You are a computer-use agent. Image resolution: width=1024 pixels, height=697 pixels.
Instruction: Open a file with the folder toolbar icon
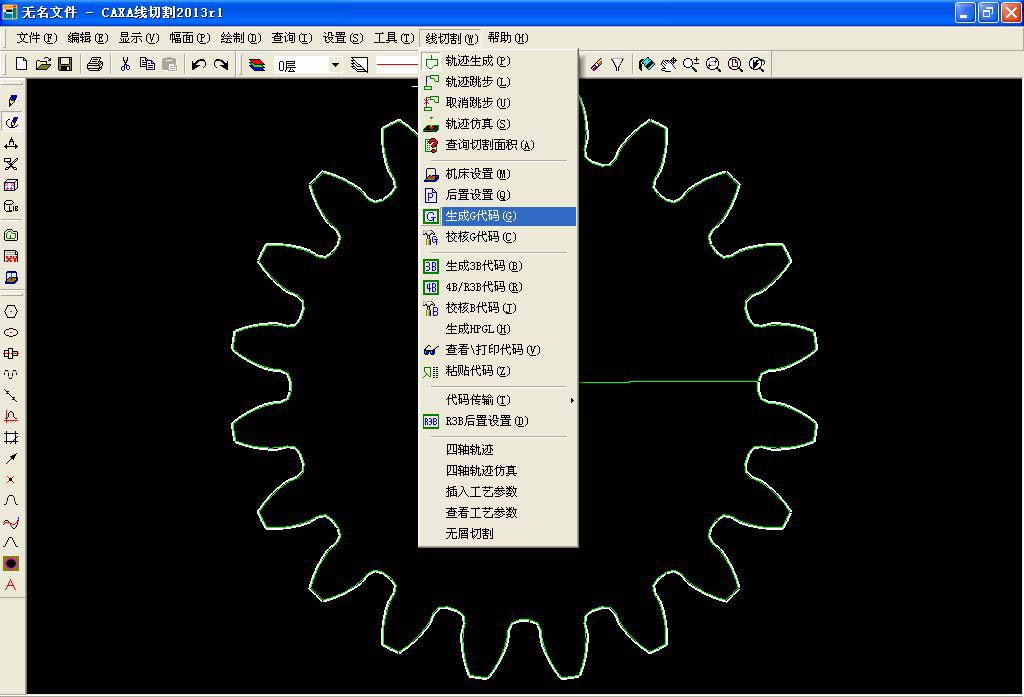pyautogui.click(x=41, y=64)
